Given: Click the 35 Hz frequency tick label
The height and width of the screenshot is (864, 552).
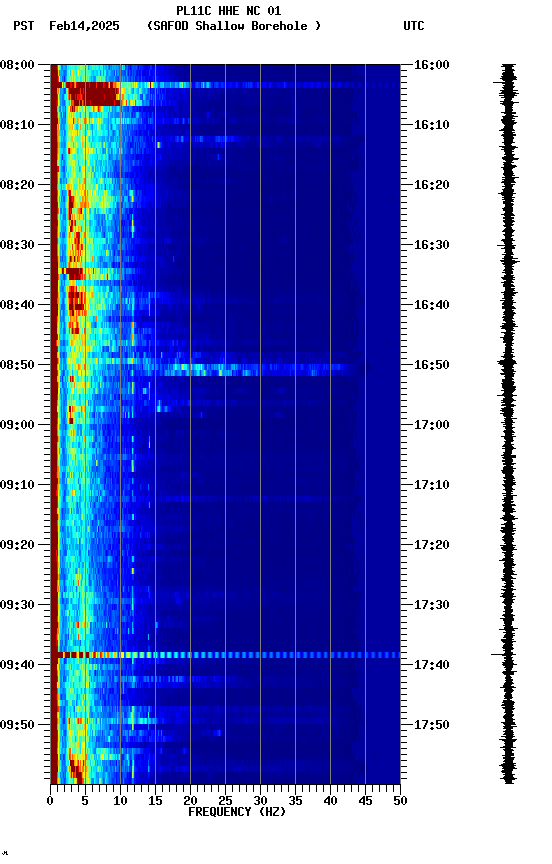Looking at the screenshot, I should coord(295,801).
